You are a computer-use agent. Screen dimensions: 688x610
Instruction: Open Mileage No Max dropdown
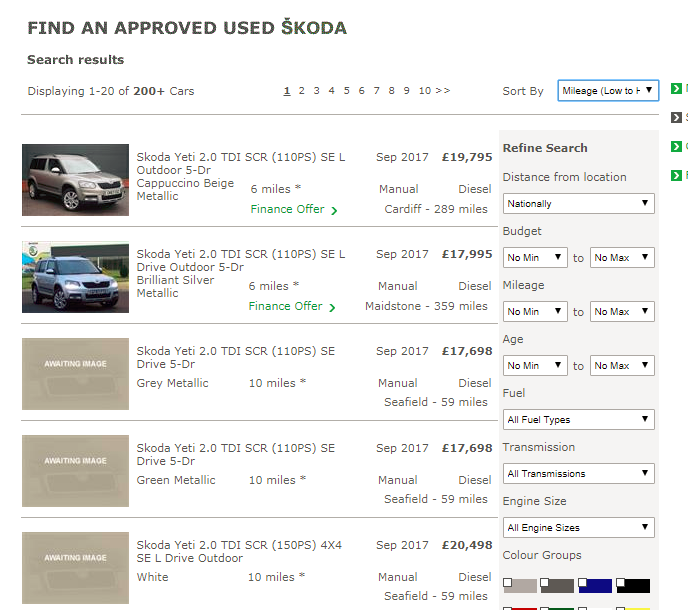tap(622, 312)
